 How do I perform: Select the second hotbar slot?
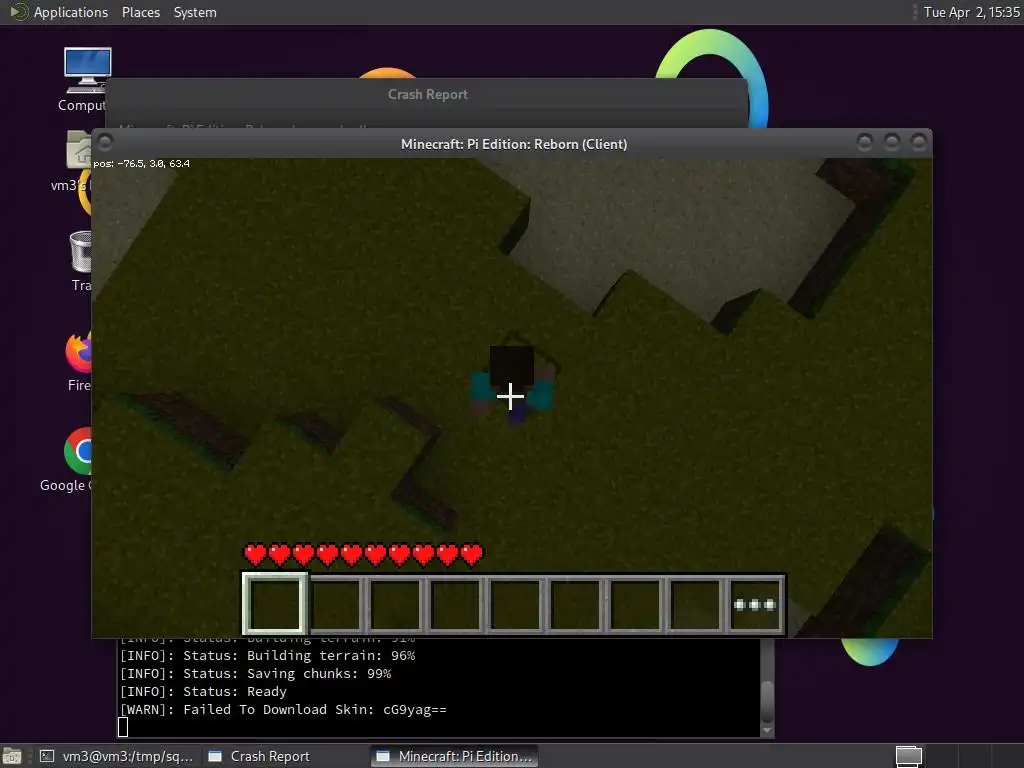click(x=336, y=605)
